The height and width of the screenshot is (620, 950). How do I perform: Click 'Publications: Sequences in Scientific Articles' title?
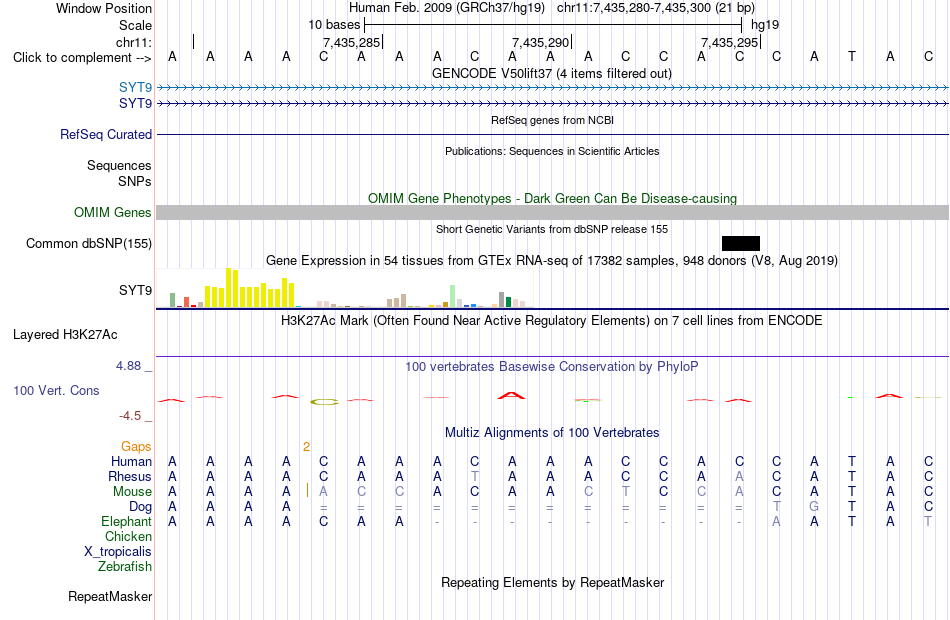[552, 151]
